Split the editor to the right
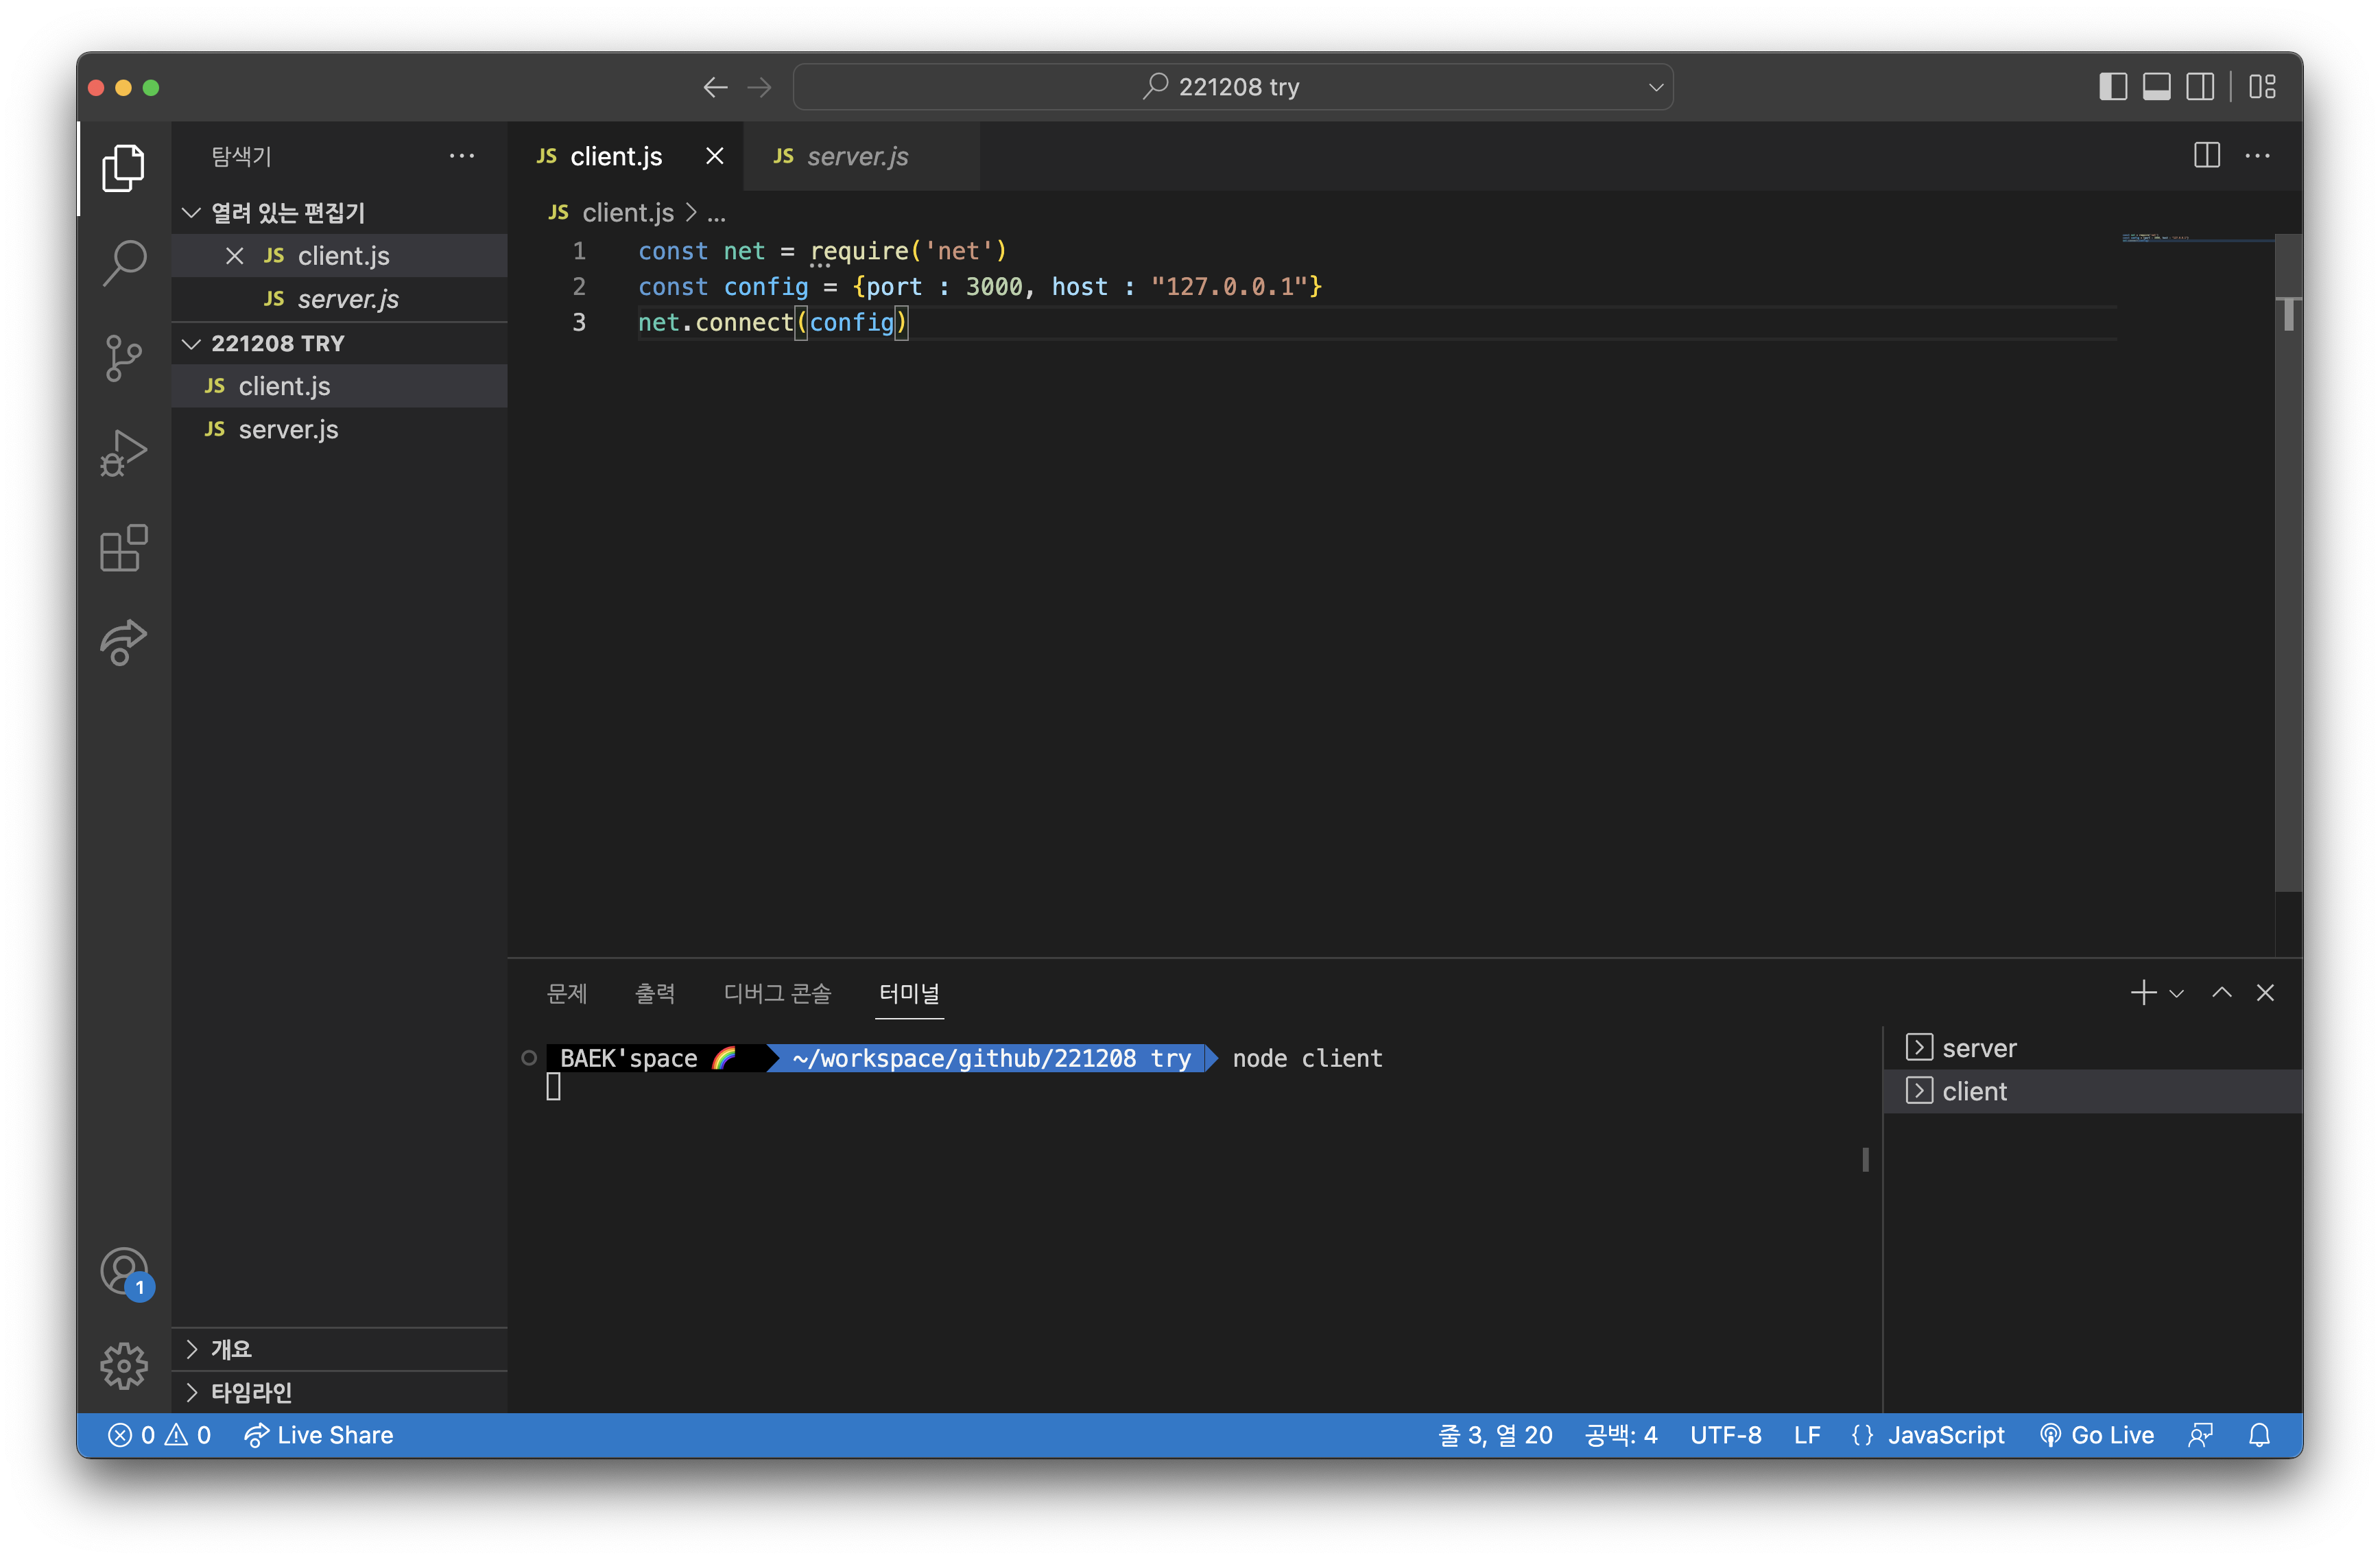Image resolution: width=2380 pixels, height=1560 pixels. click(2206, 156)
